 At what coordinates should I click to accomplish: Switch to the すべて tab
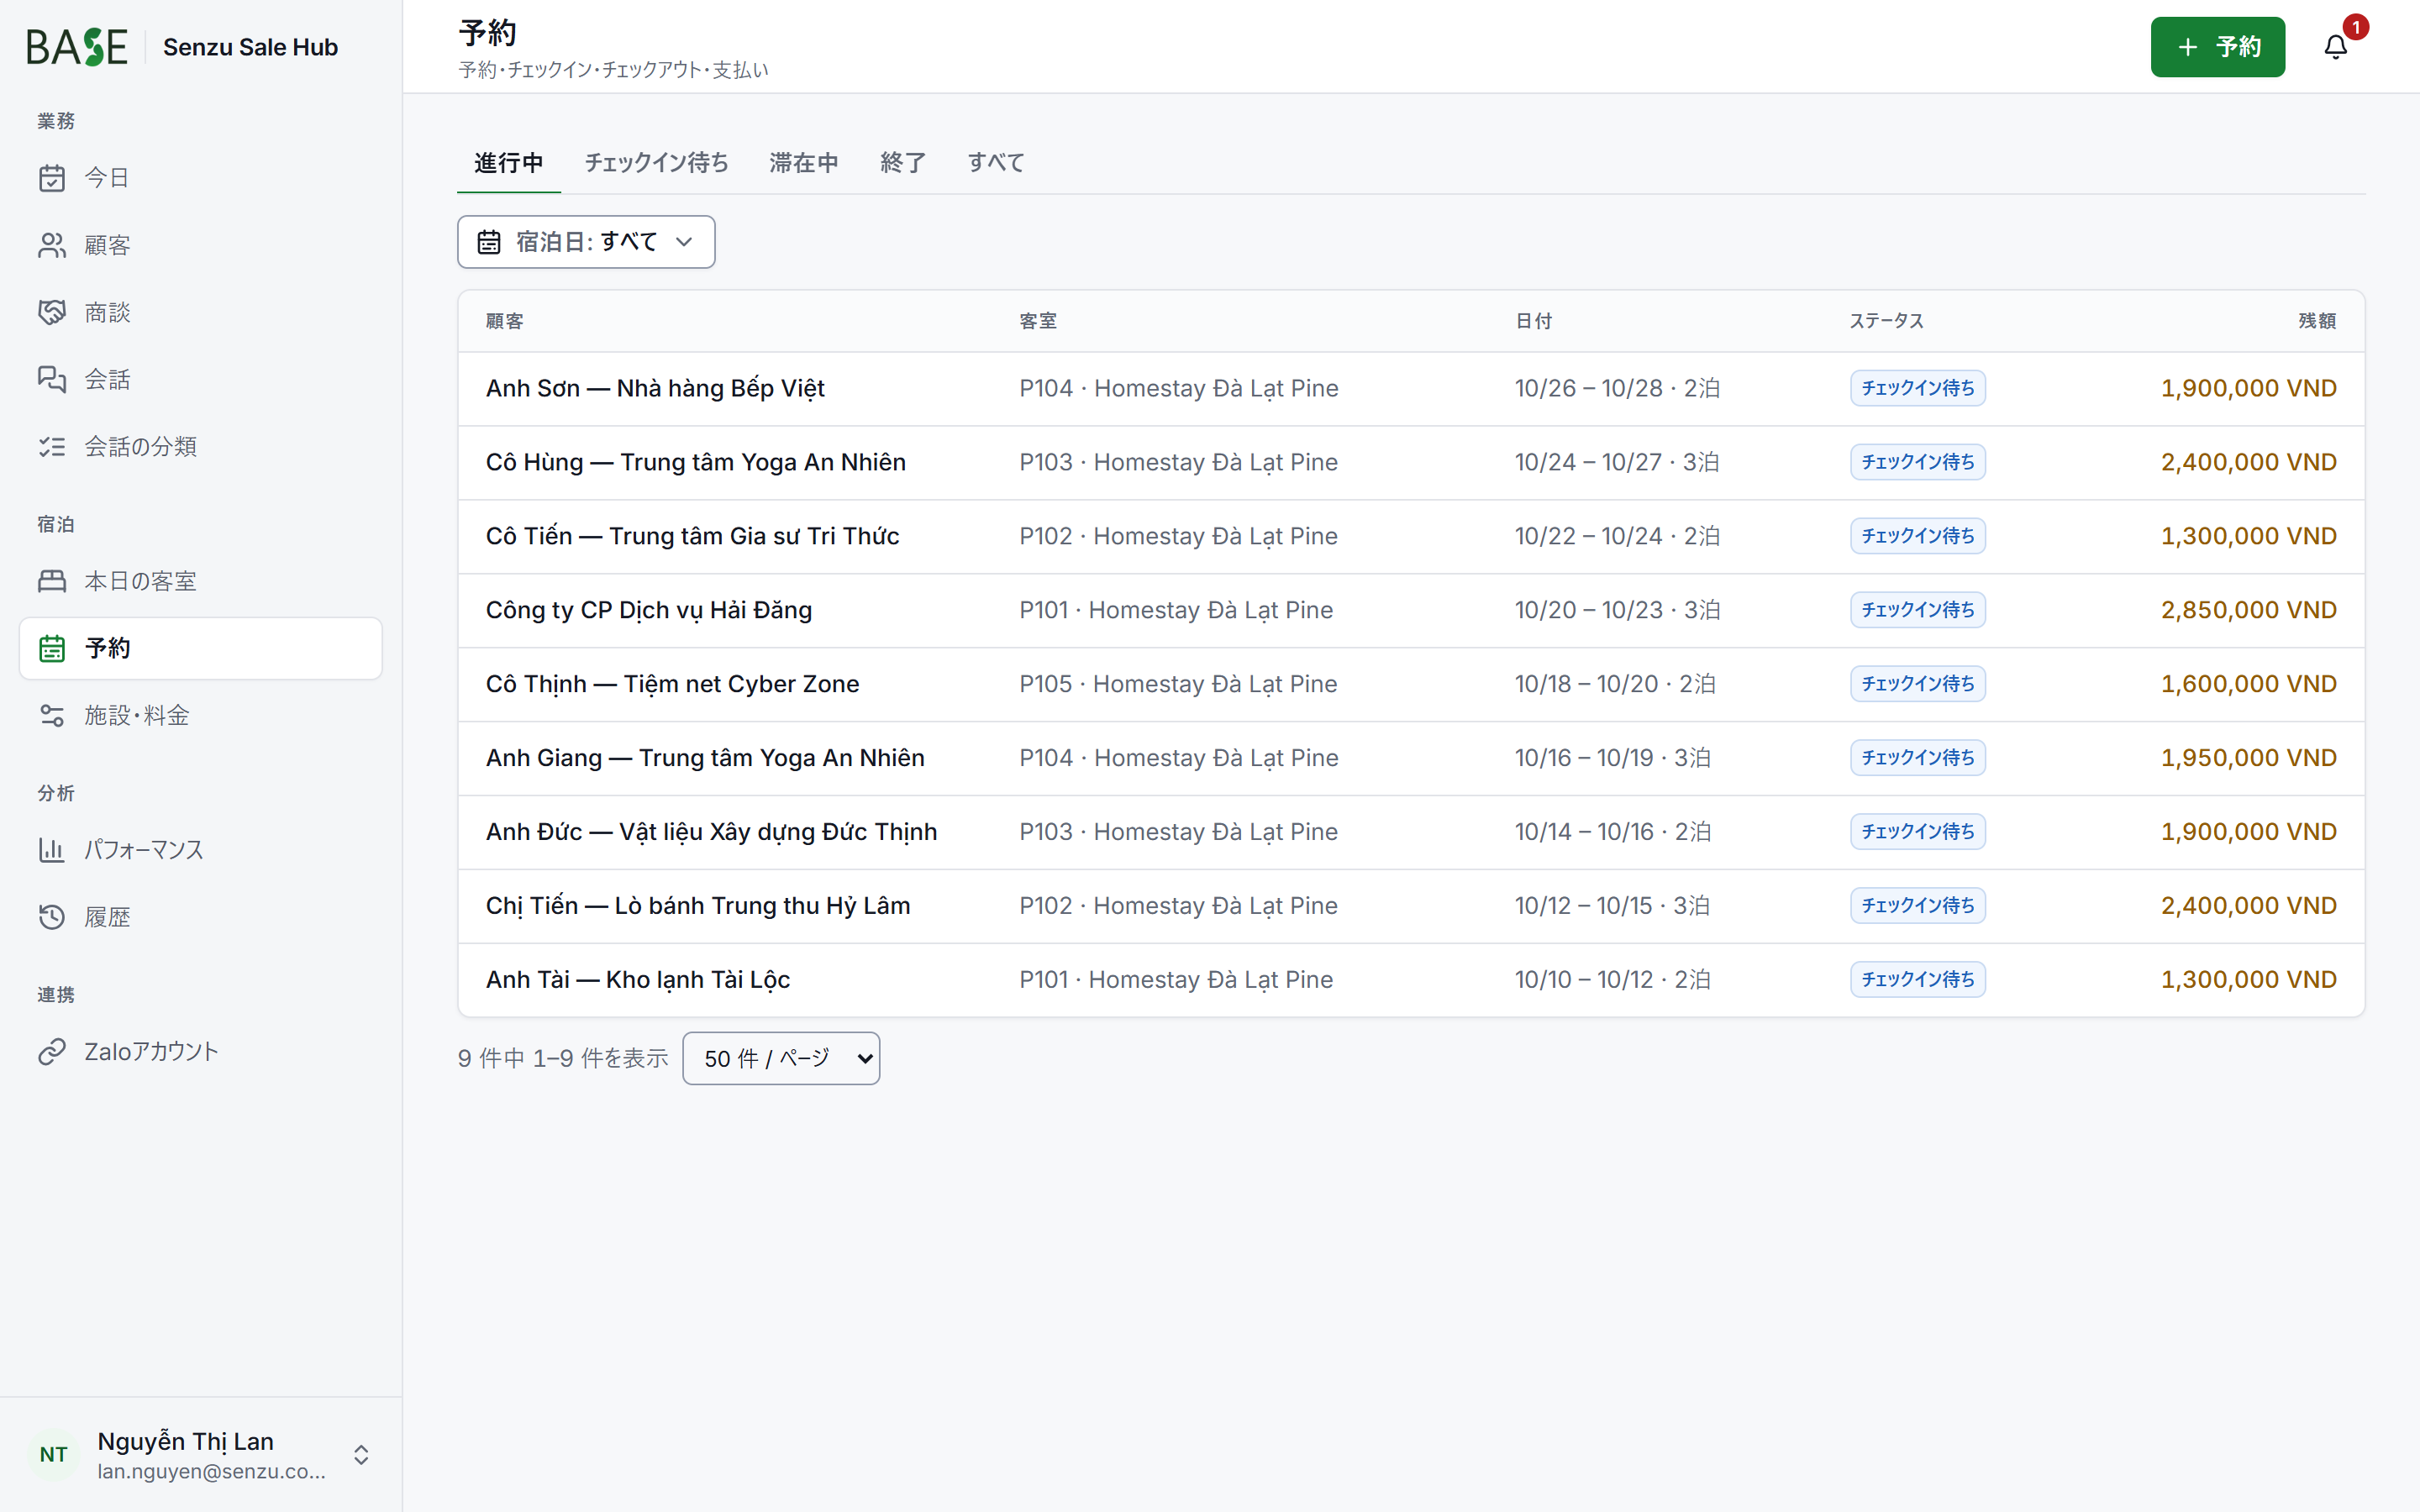(x=996, y=163)
